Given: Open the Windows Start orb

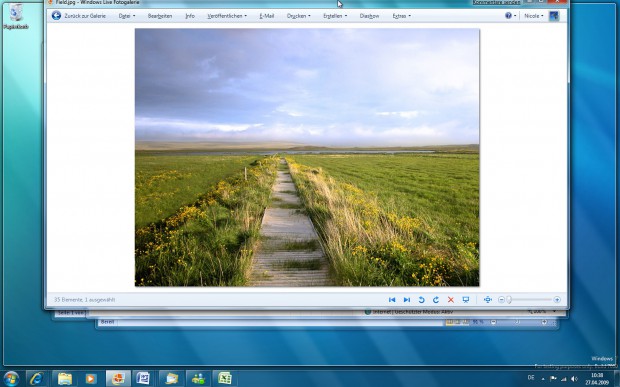Looking at the screenshot, I should tap(11, 379).
